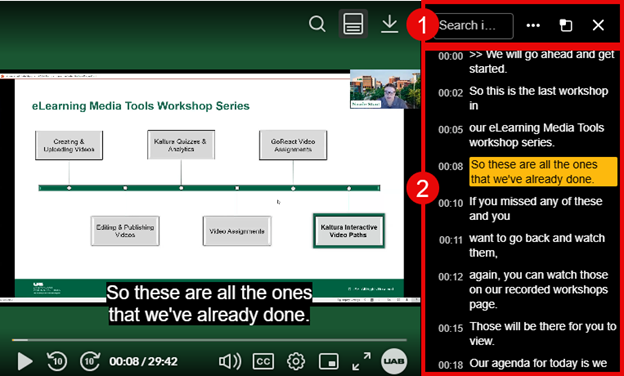The width and height of the screenshot is (624, 376).
Task: Click the UAB logo button
Action: click(394, 361)
